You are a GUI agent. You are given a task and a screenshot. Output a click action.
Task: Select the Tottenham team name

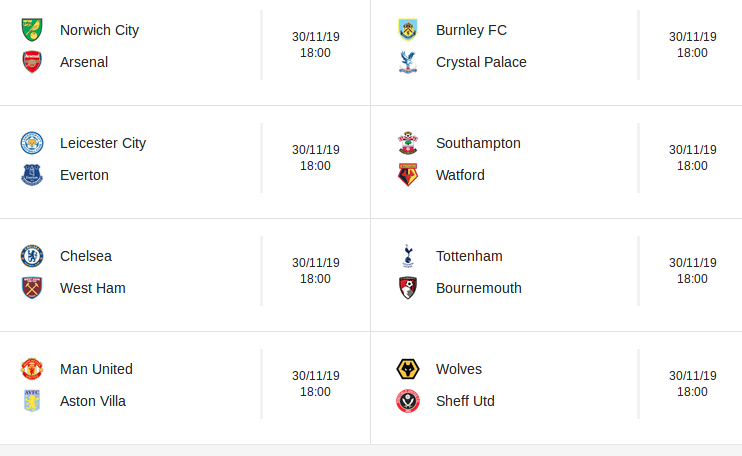click(x=469, y=256)
